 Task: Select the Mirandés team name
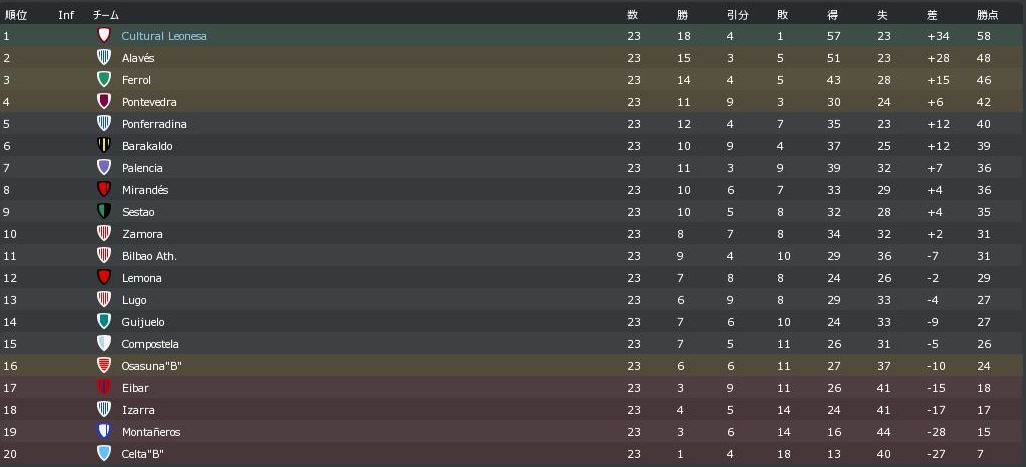(x=145, y=190)
